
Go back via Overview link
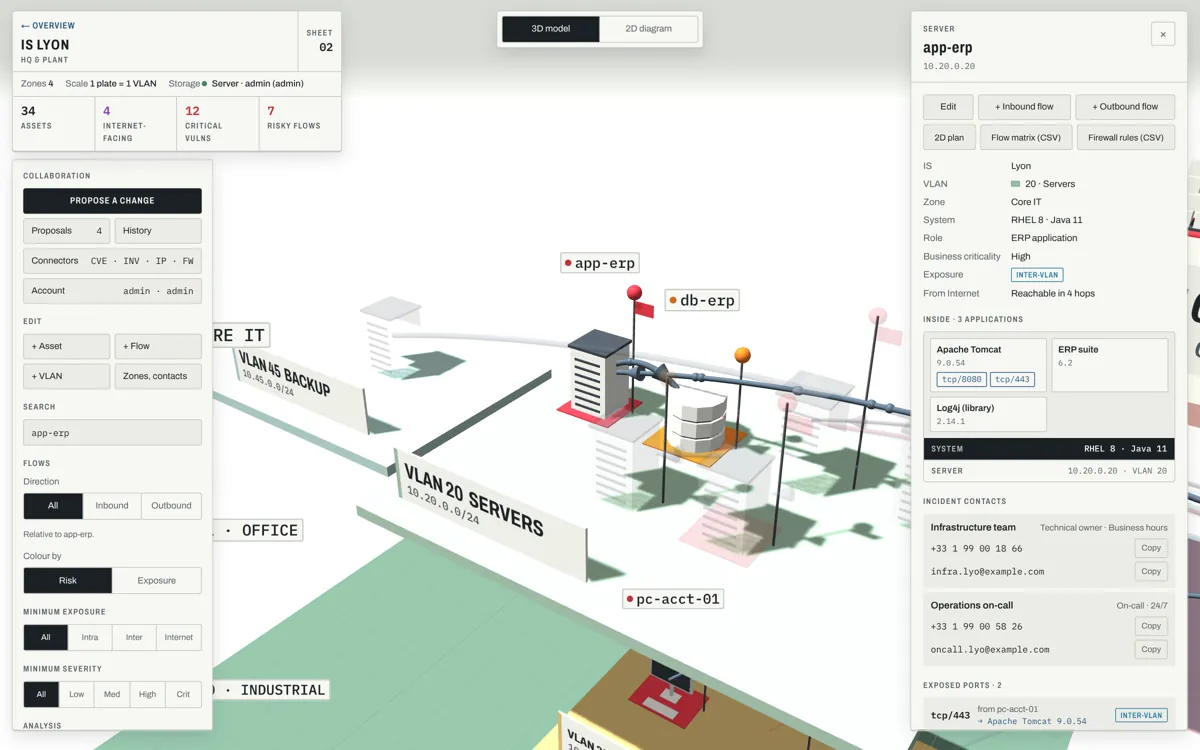tap(48, 26)
